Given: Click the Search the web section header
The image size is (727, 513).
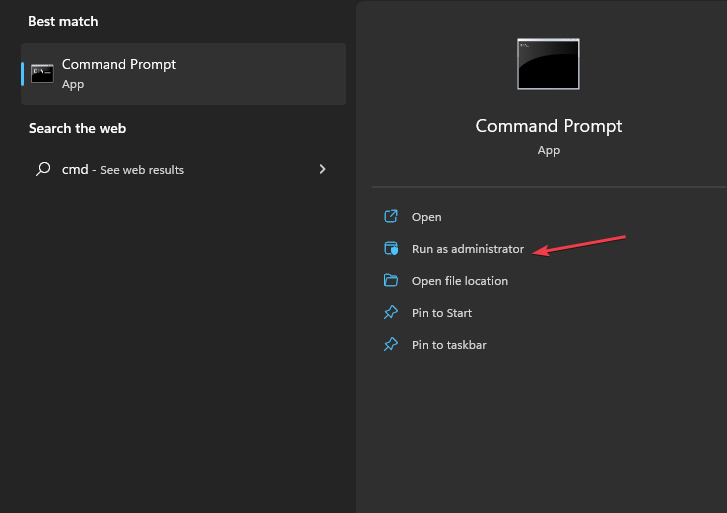Looking at the screenshot, I should pyautogui.click(x=77, y=128).
